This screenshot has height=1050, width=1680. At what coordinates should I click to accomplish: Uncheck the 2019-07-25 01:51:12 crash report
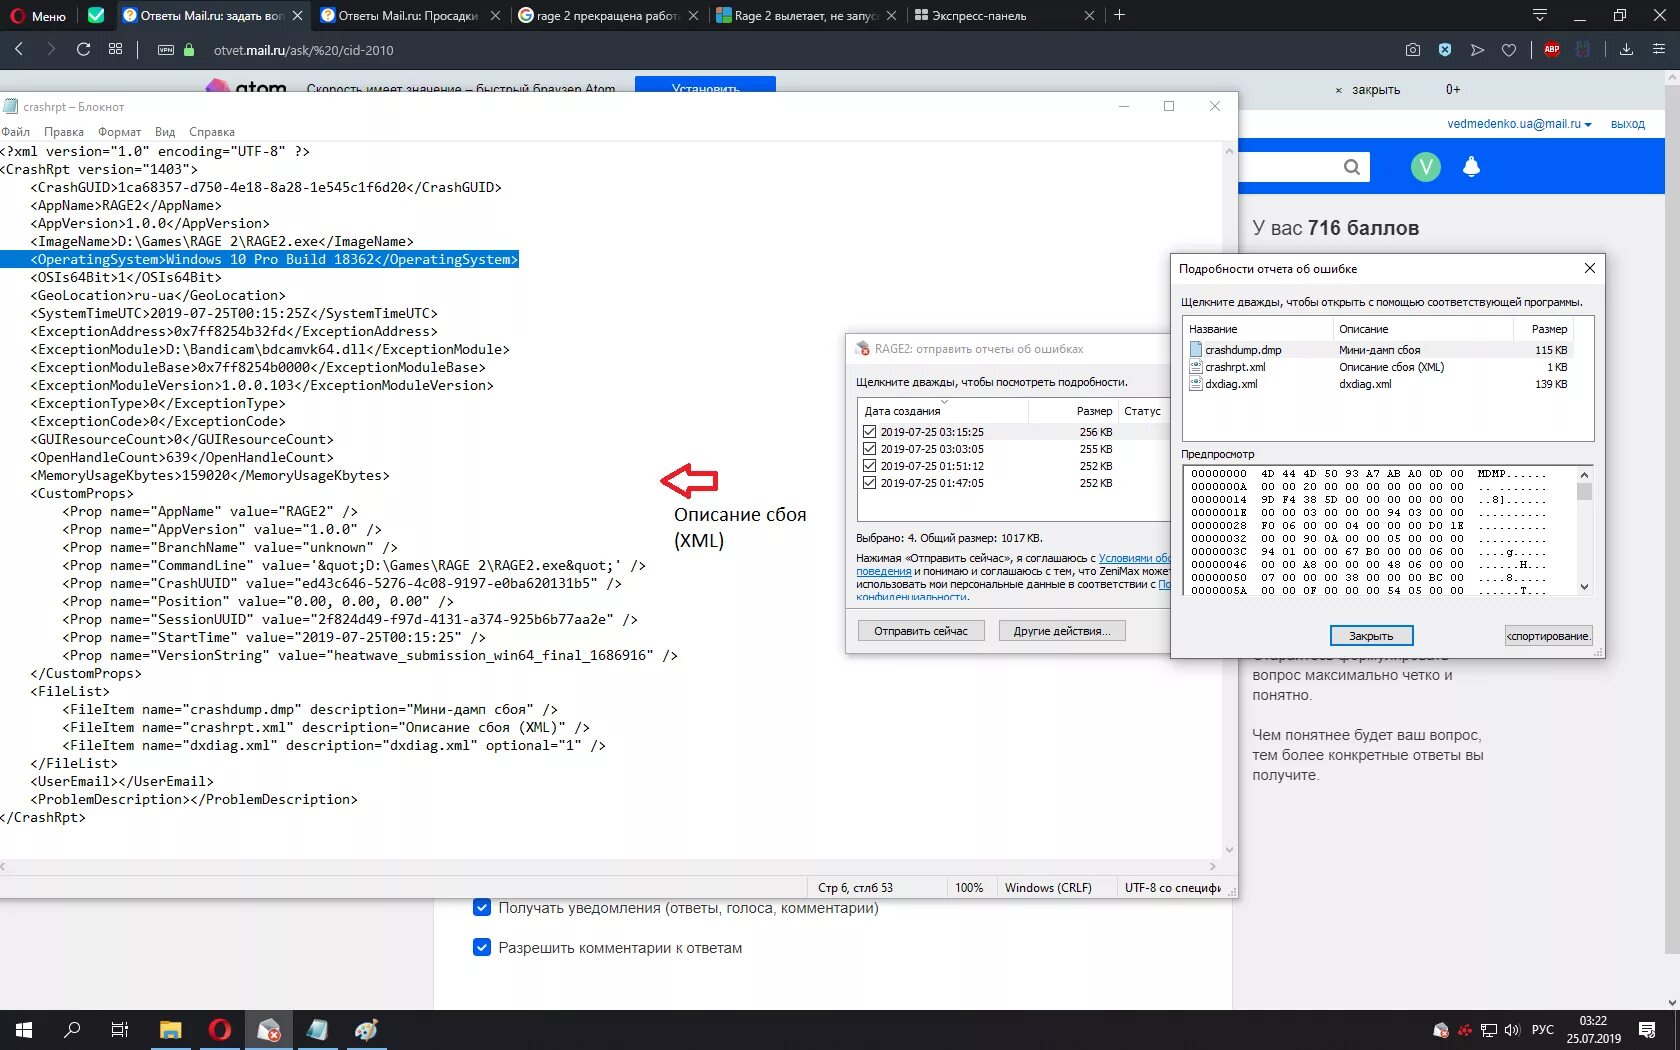[x=869, y=466]
